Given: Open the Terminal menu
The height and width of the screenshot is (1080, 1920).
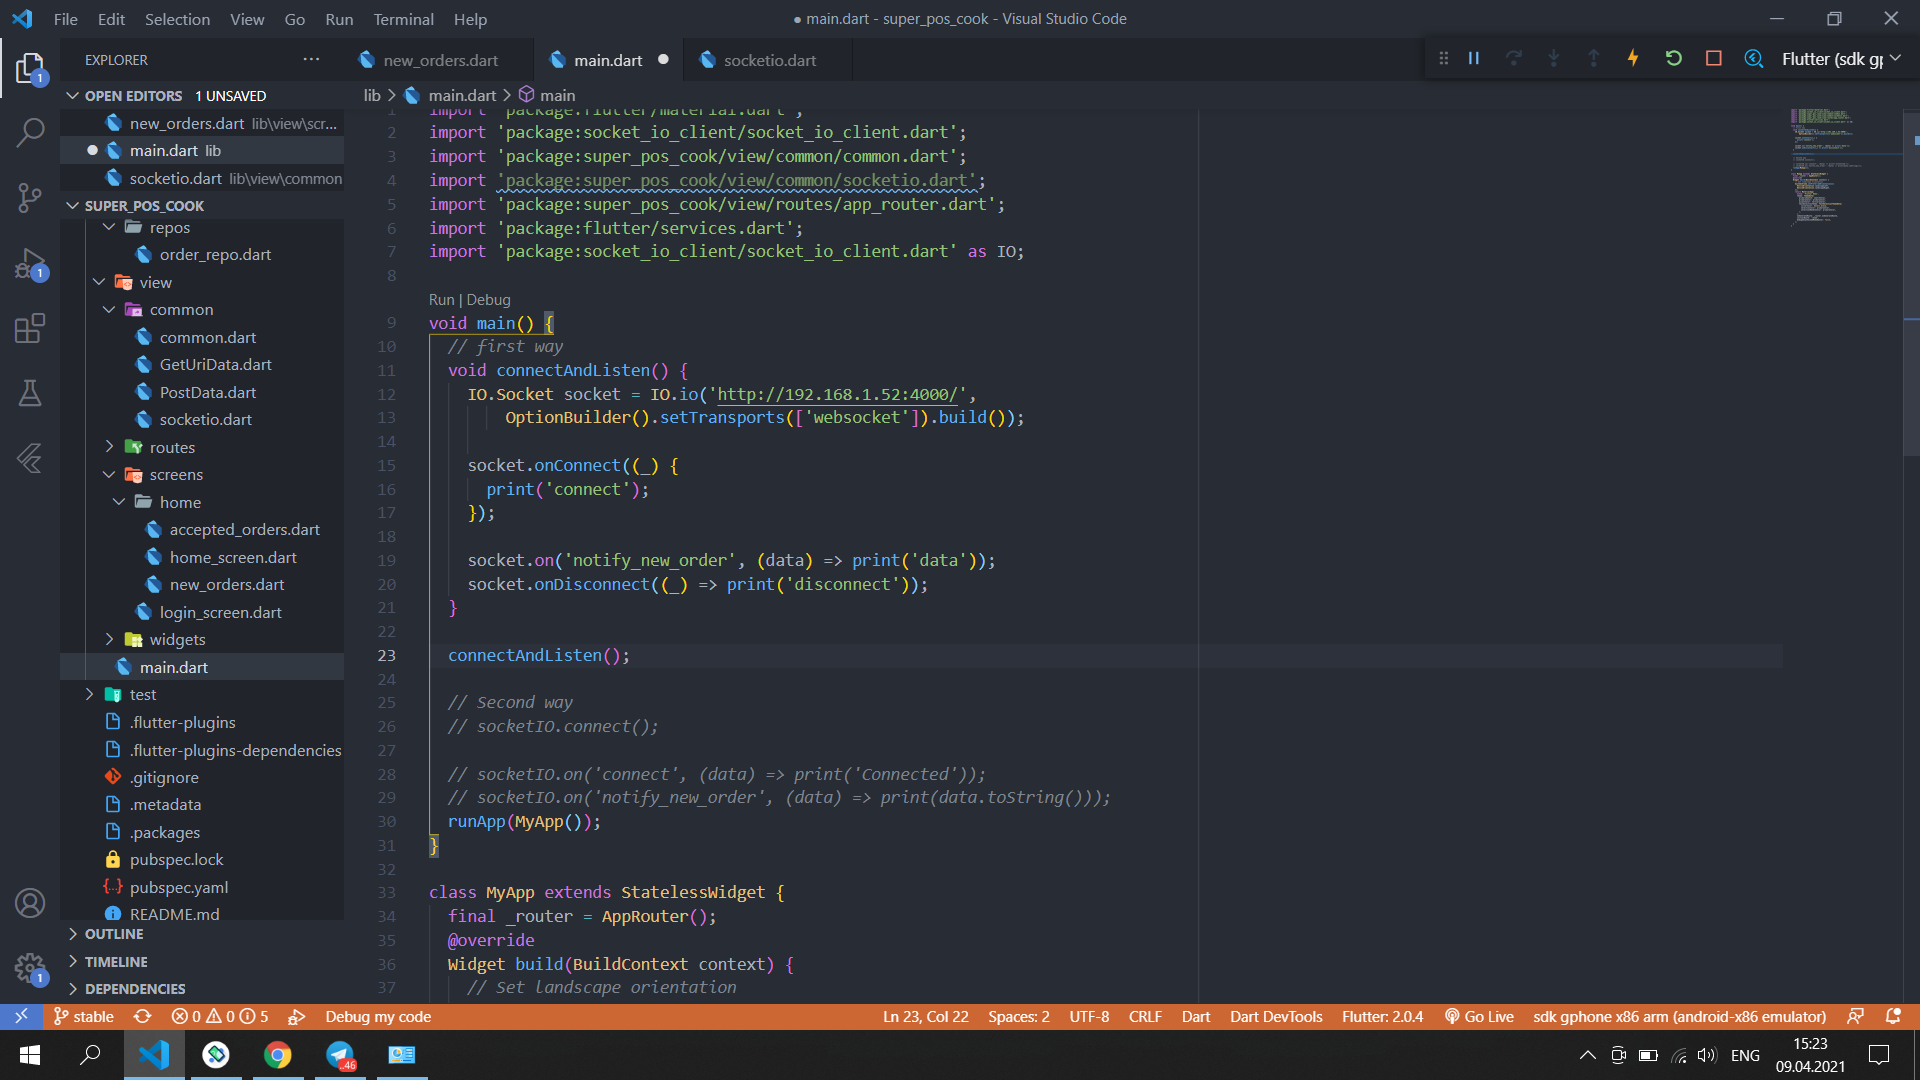Looking at the screenshot, I should tap(403, 19).
